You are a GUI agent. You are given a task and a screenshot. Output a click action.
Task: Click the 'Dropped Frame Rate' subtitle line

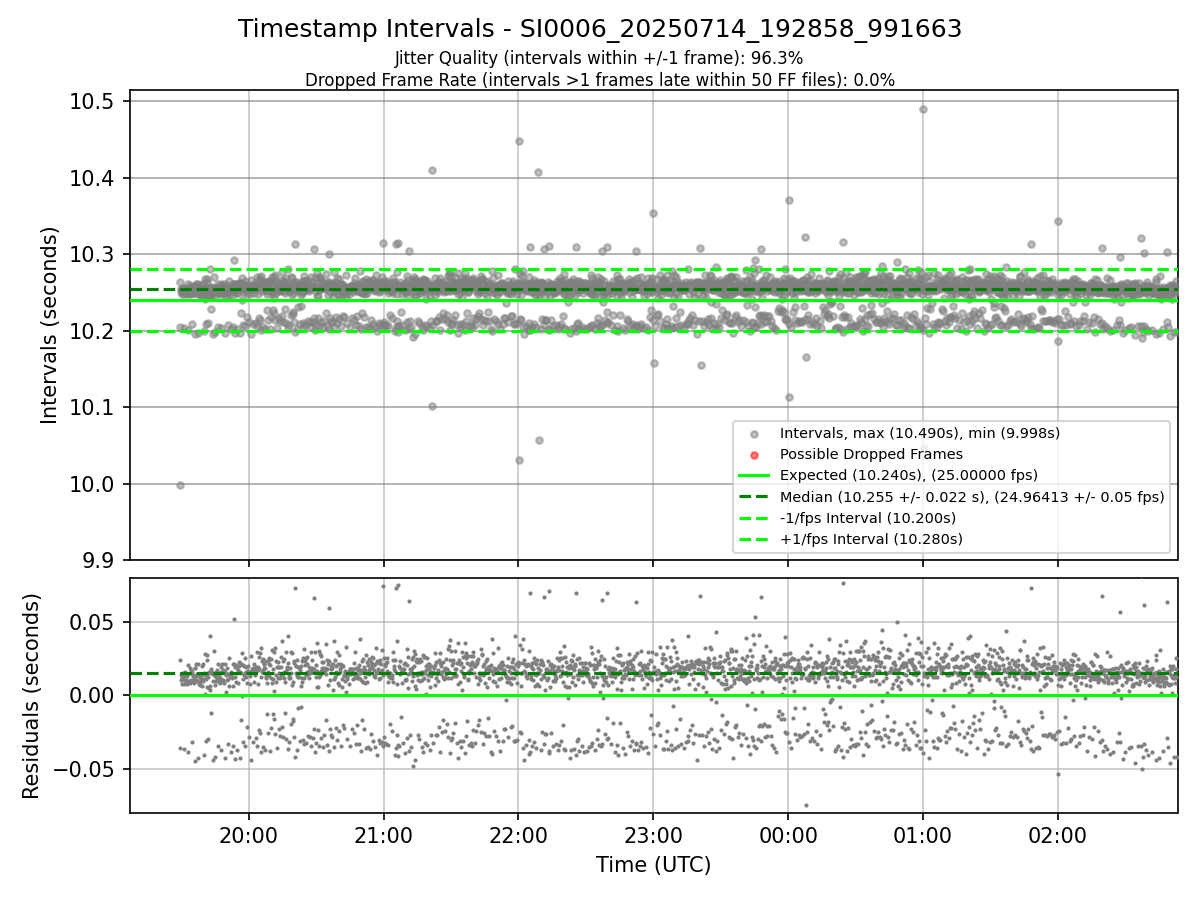600,80
